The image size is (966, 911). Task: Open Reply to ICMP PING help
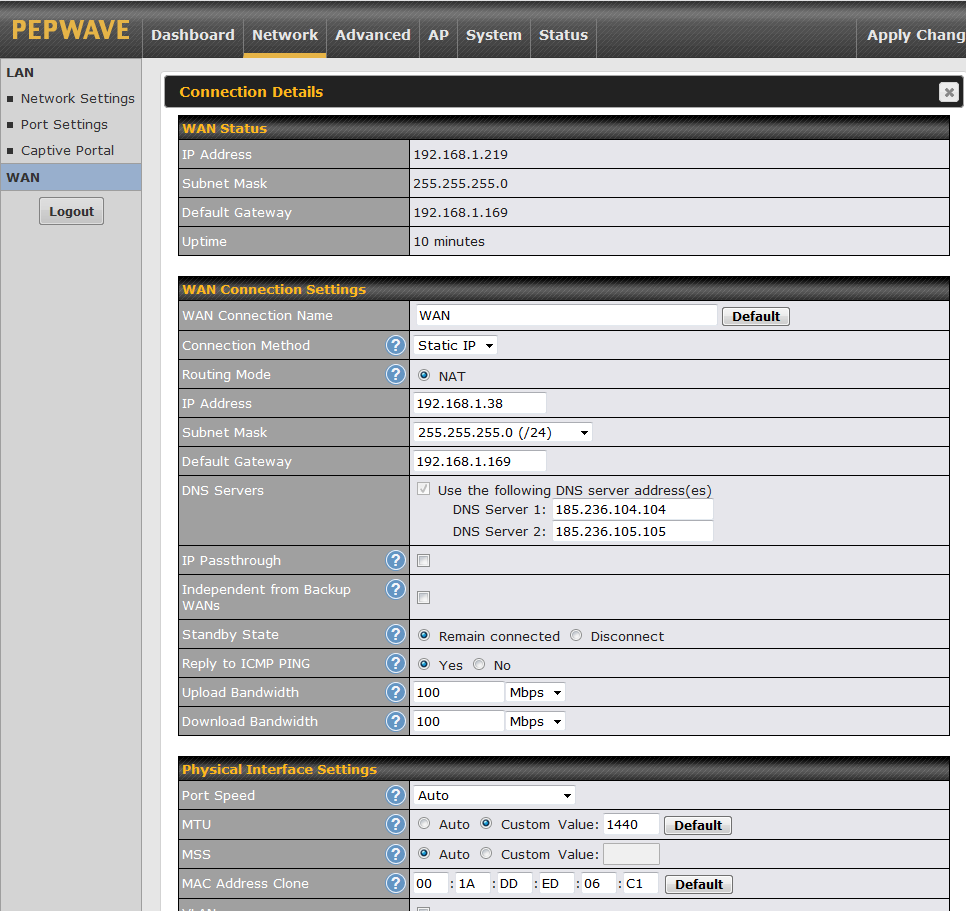(395, 663)
